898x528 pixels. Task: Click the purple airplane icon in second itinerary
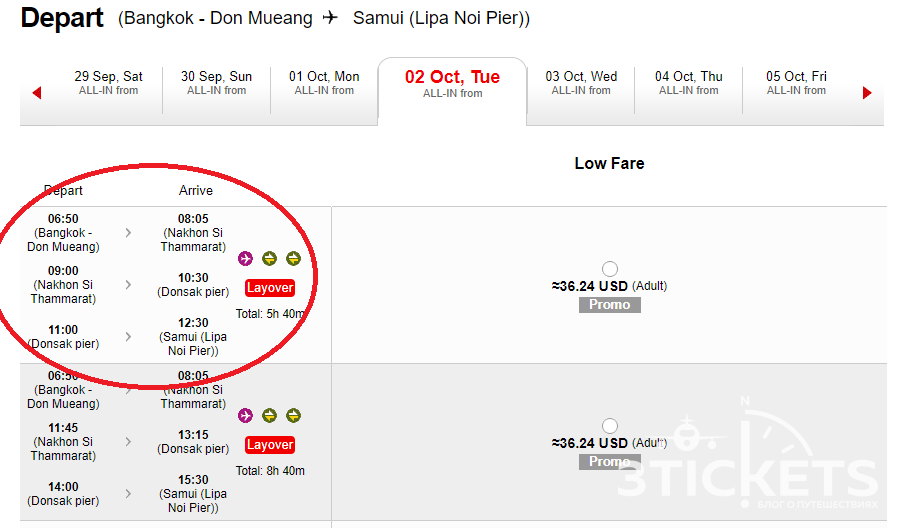pyautogui.click(x=245, y=415)
